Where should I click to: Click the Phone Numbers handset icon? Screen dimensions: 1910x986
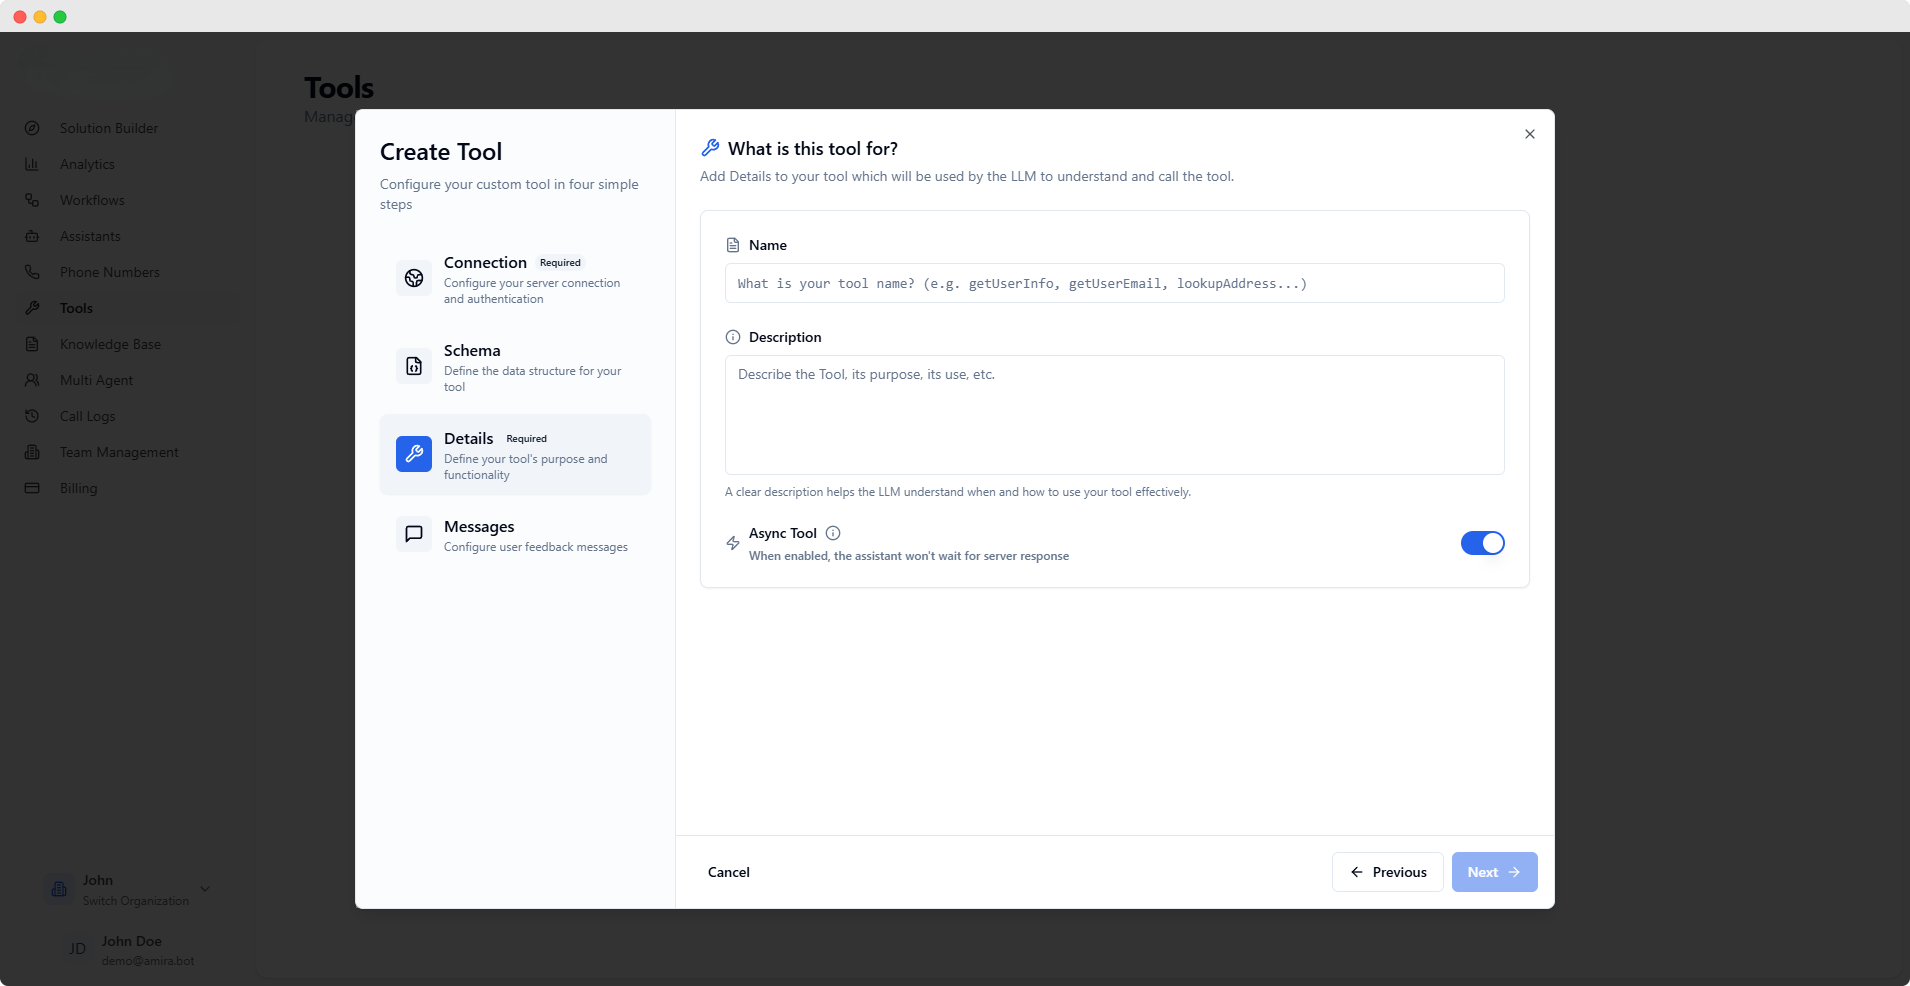click(32, 272)
